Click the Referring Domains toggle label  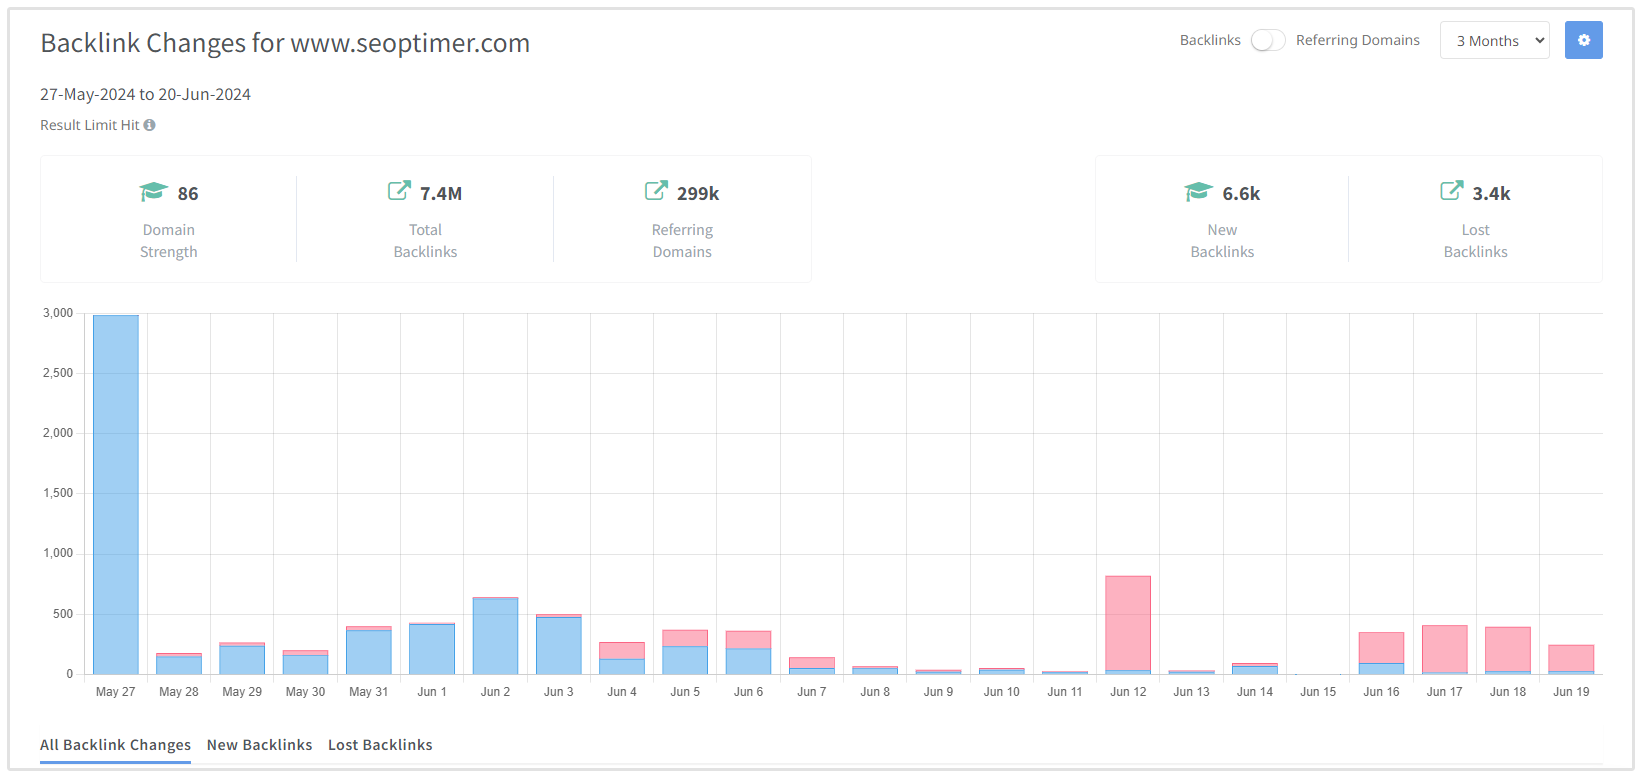point(1357,40)
